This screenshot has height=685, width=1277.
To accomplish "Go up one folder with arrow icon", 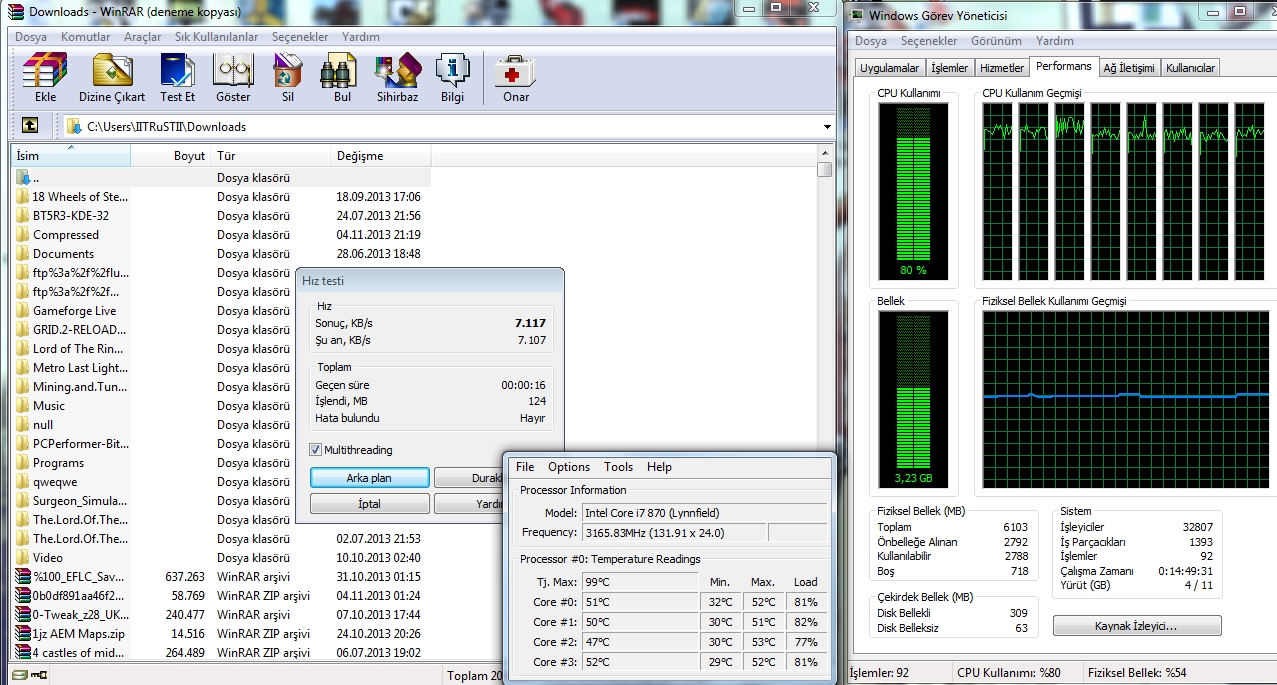I will point(30,126).
